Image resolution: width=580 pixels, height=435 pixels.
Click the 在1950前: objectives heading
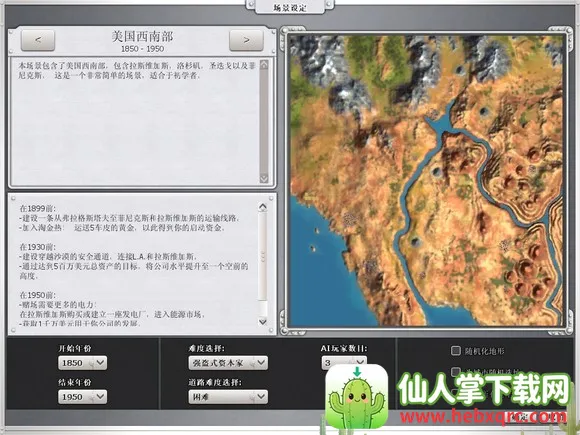(x=38, y=295)
